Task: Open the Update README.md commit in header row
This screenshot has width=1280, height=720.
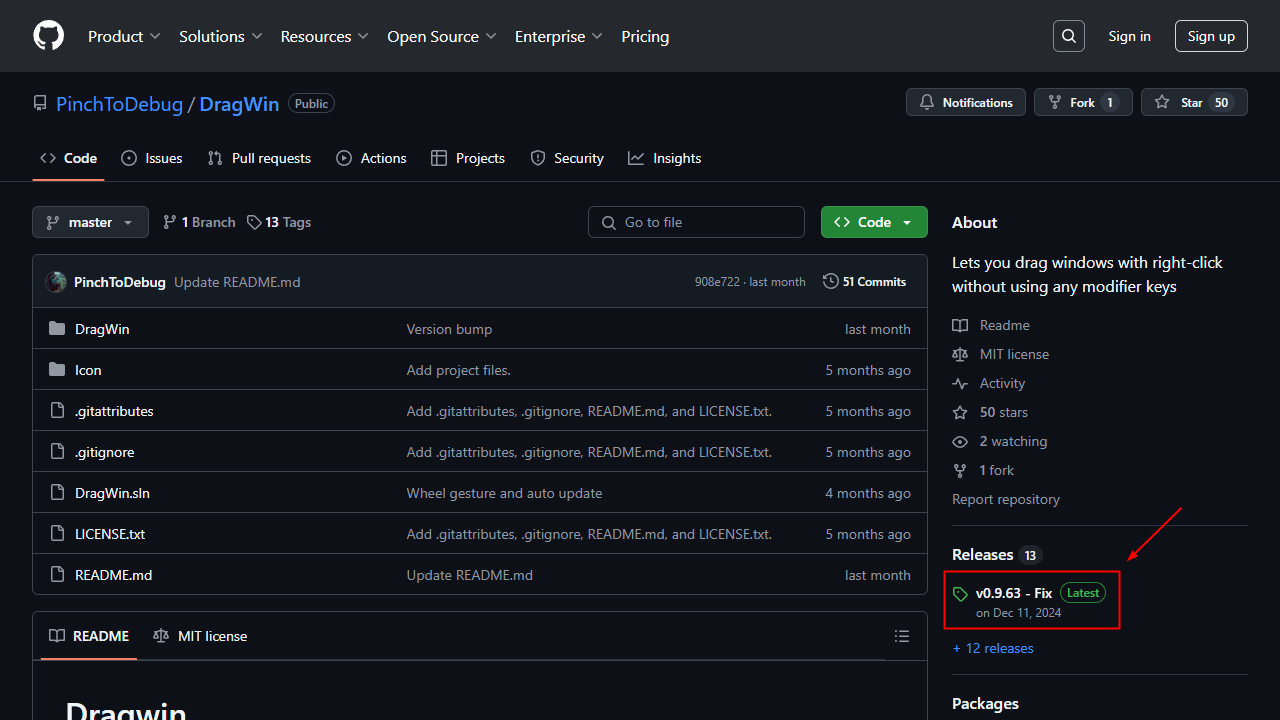Action: 237,282
